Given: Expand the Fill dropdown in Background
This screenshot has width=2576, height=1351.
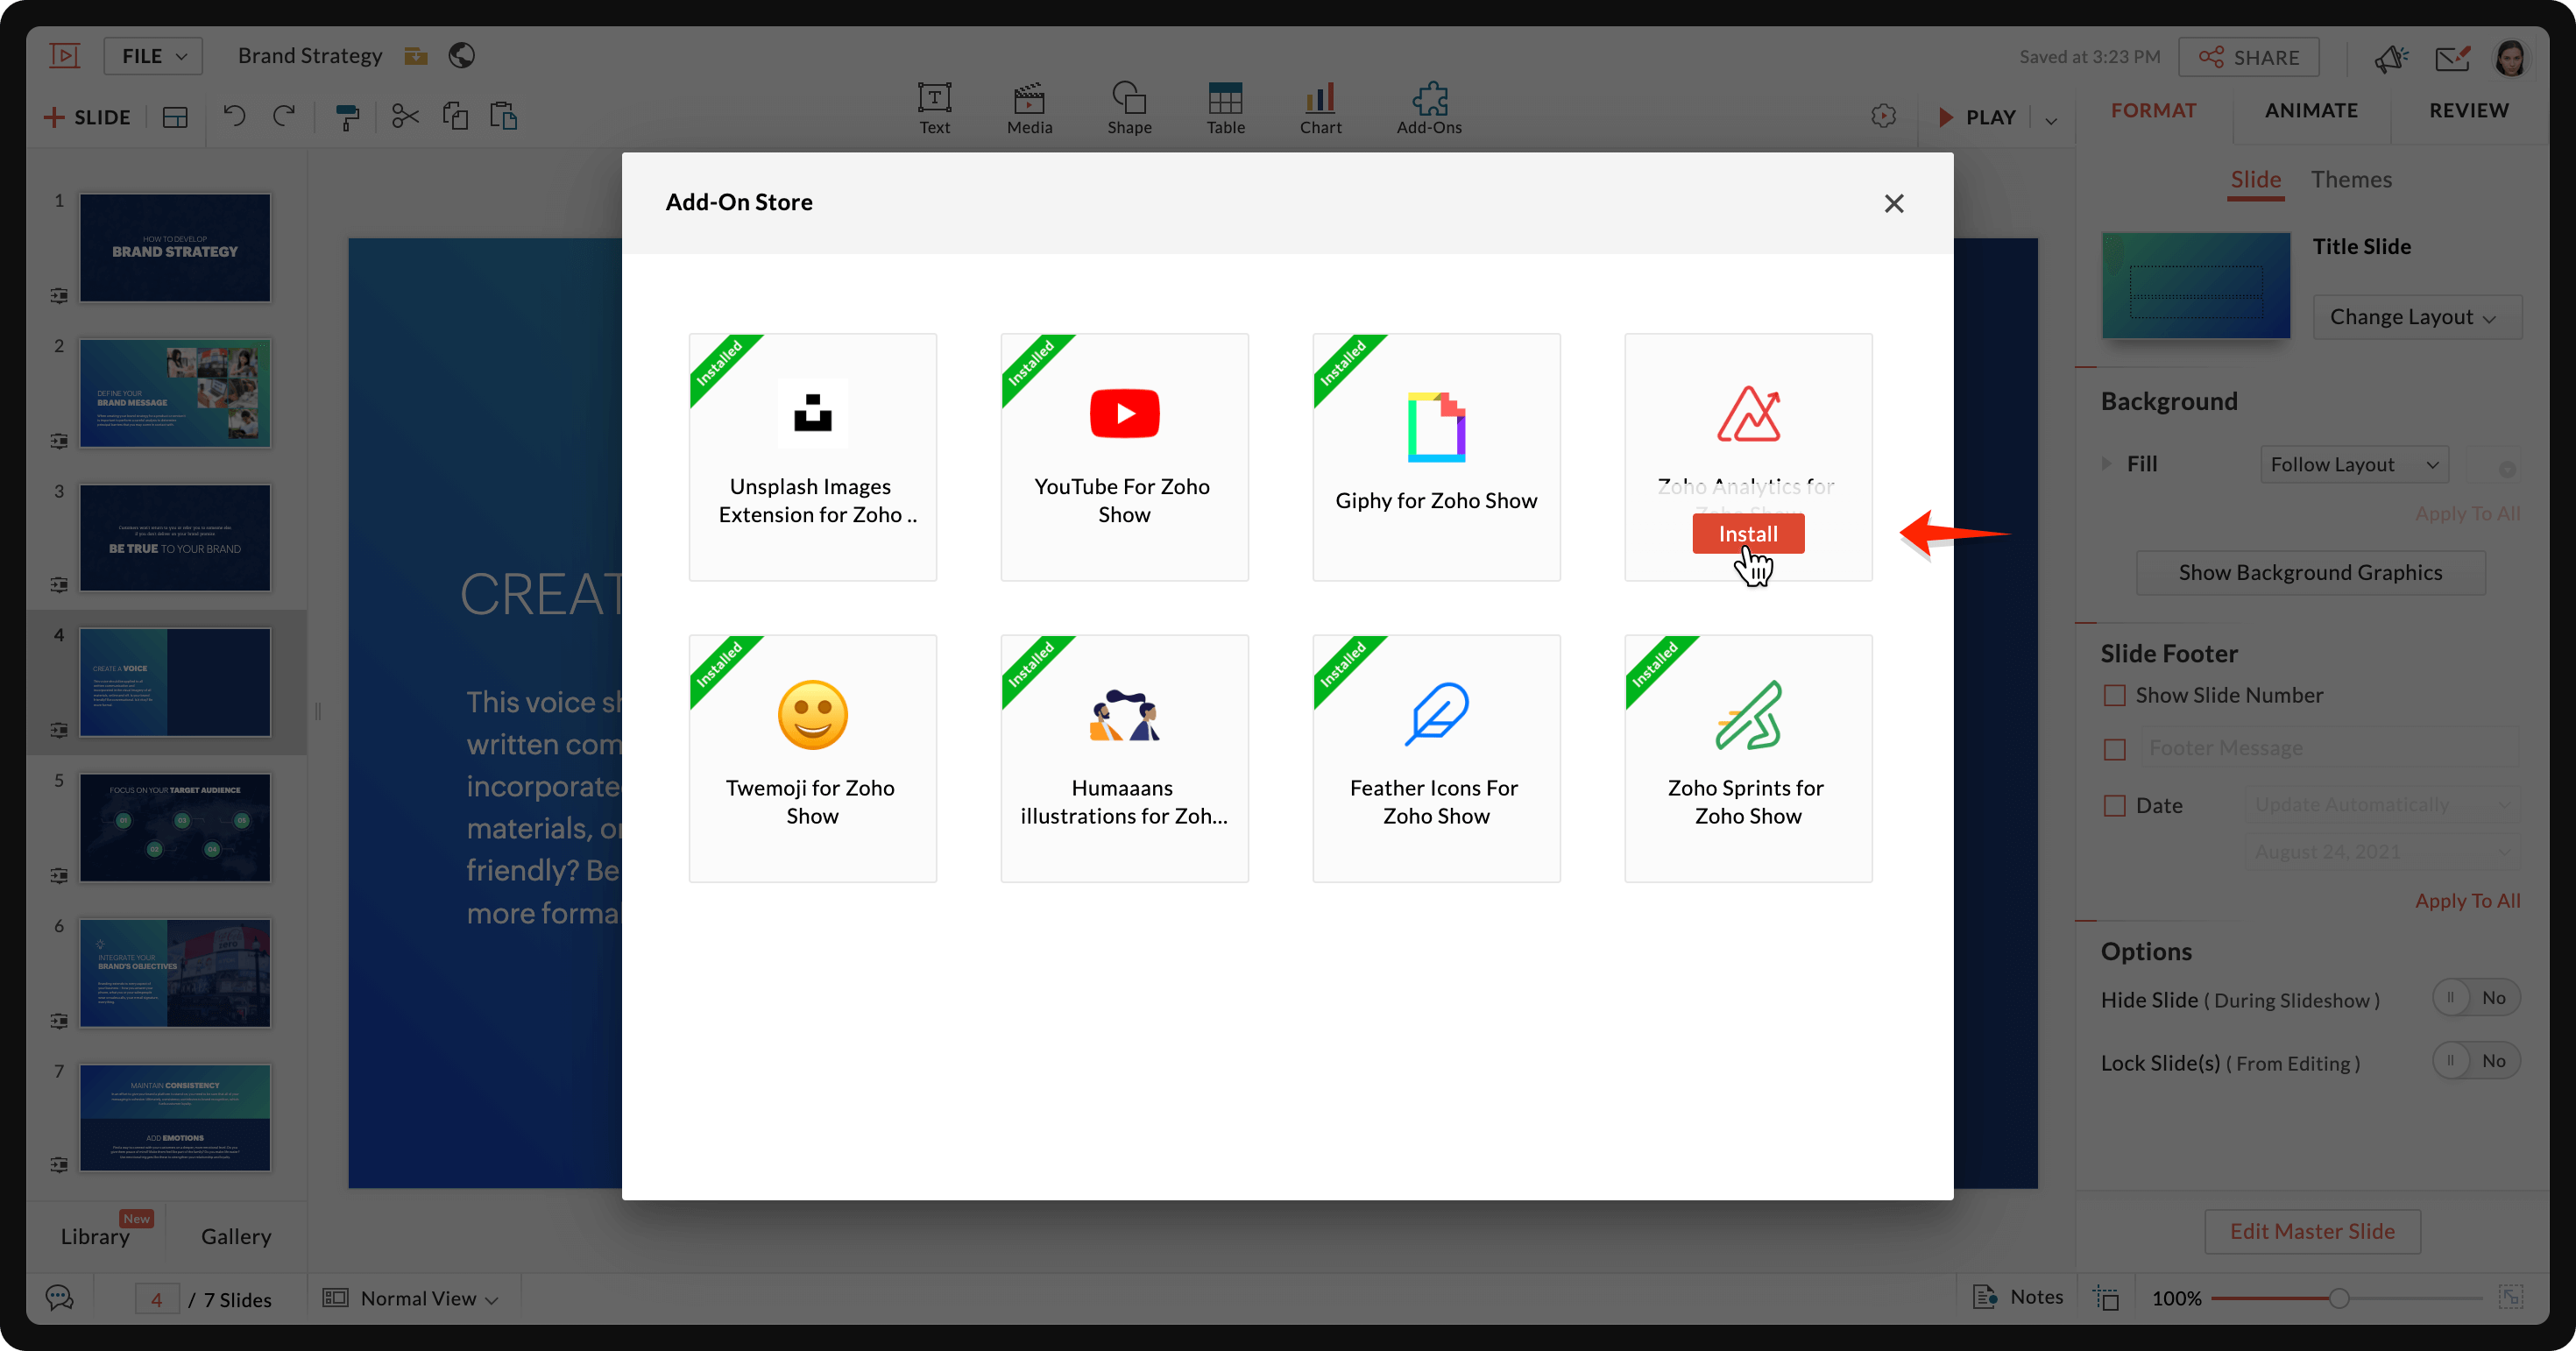Looking at the screenshot, I should 2354,463.
